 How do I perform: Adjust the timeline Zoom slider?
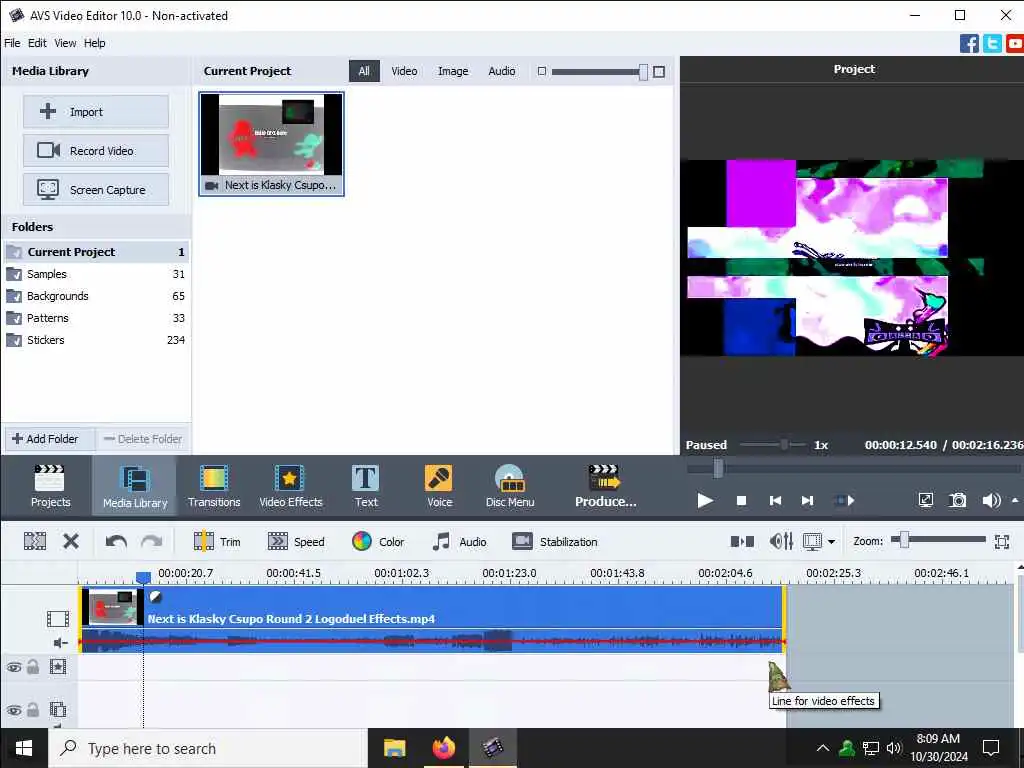tap(904, 540)
